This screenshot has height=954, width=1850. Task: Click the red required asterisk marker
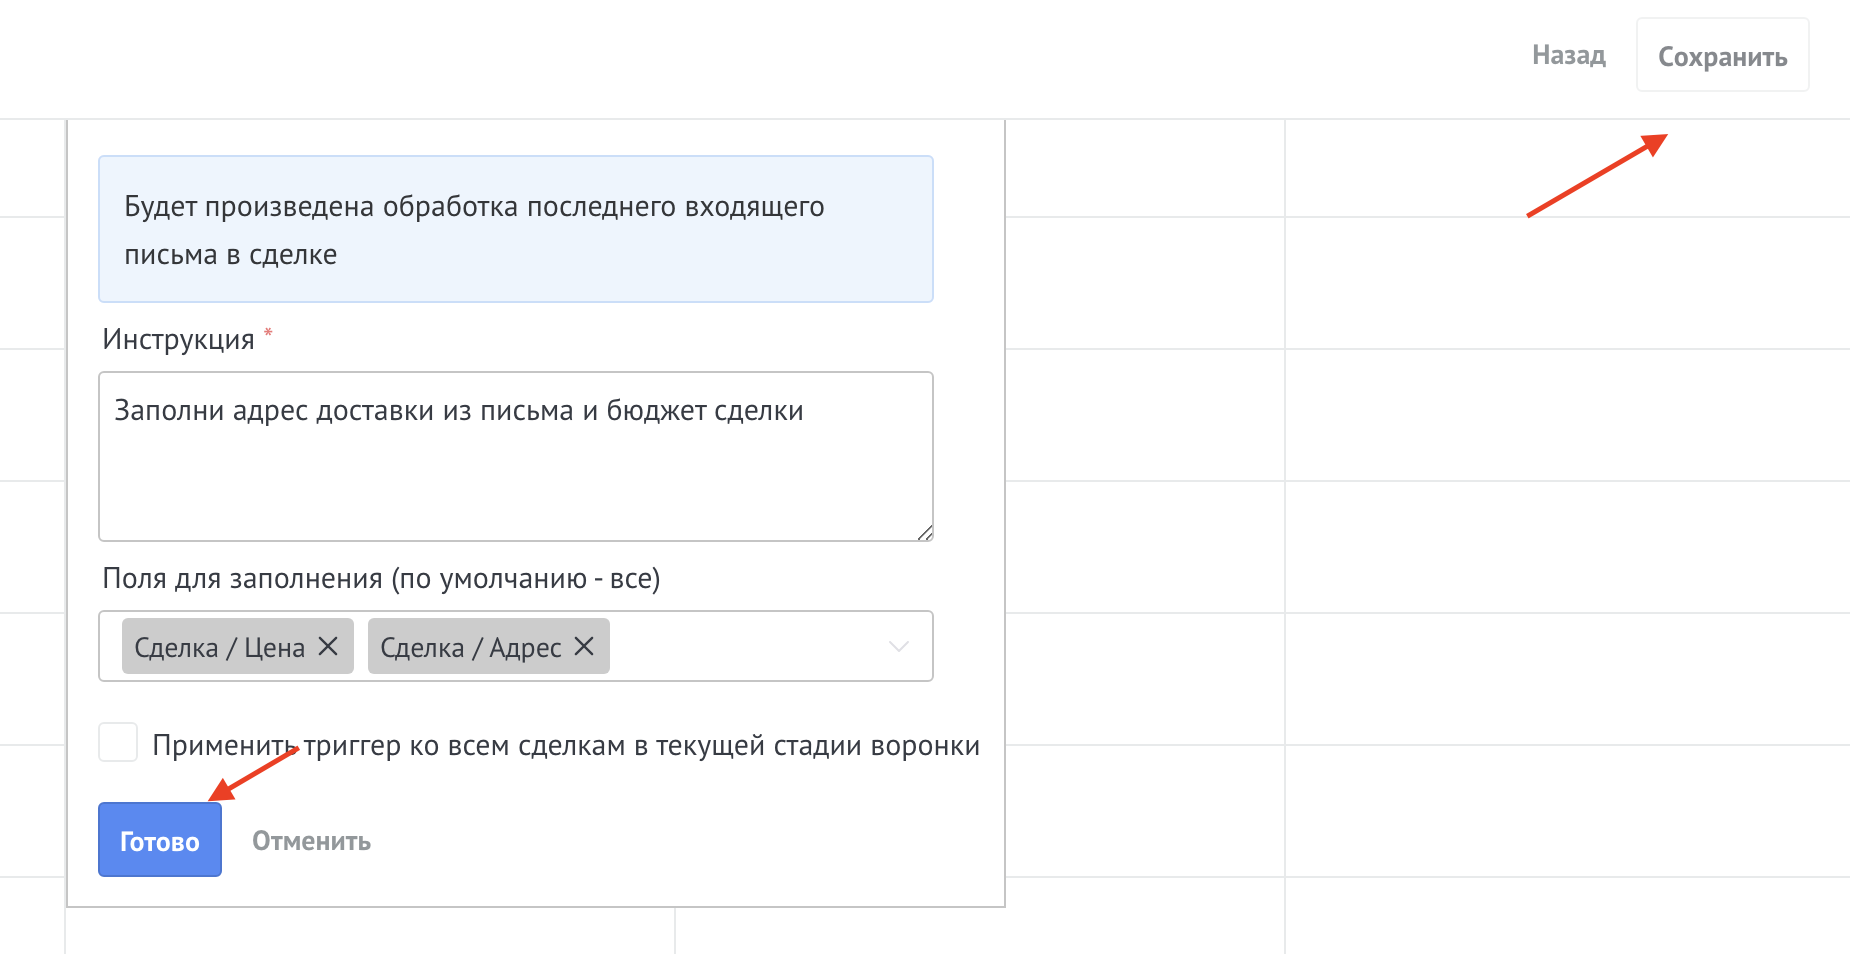[x=268, y=333]
